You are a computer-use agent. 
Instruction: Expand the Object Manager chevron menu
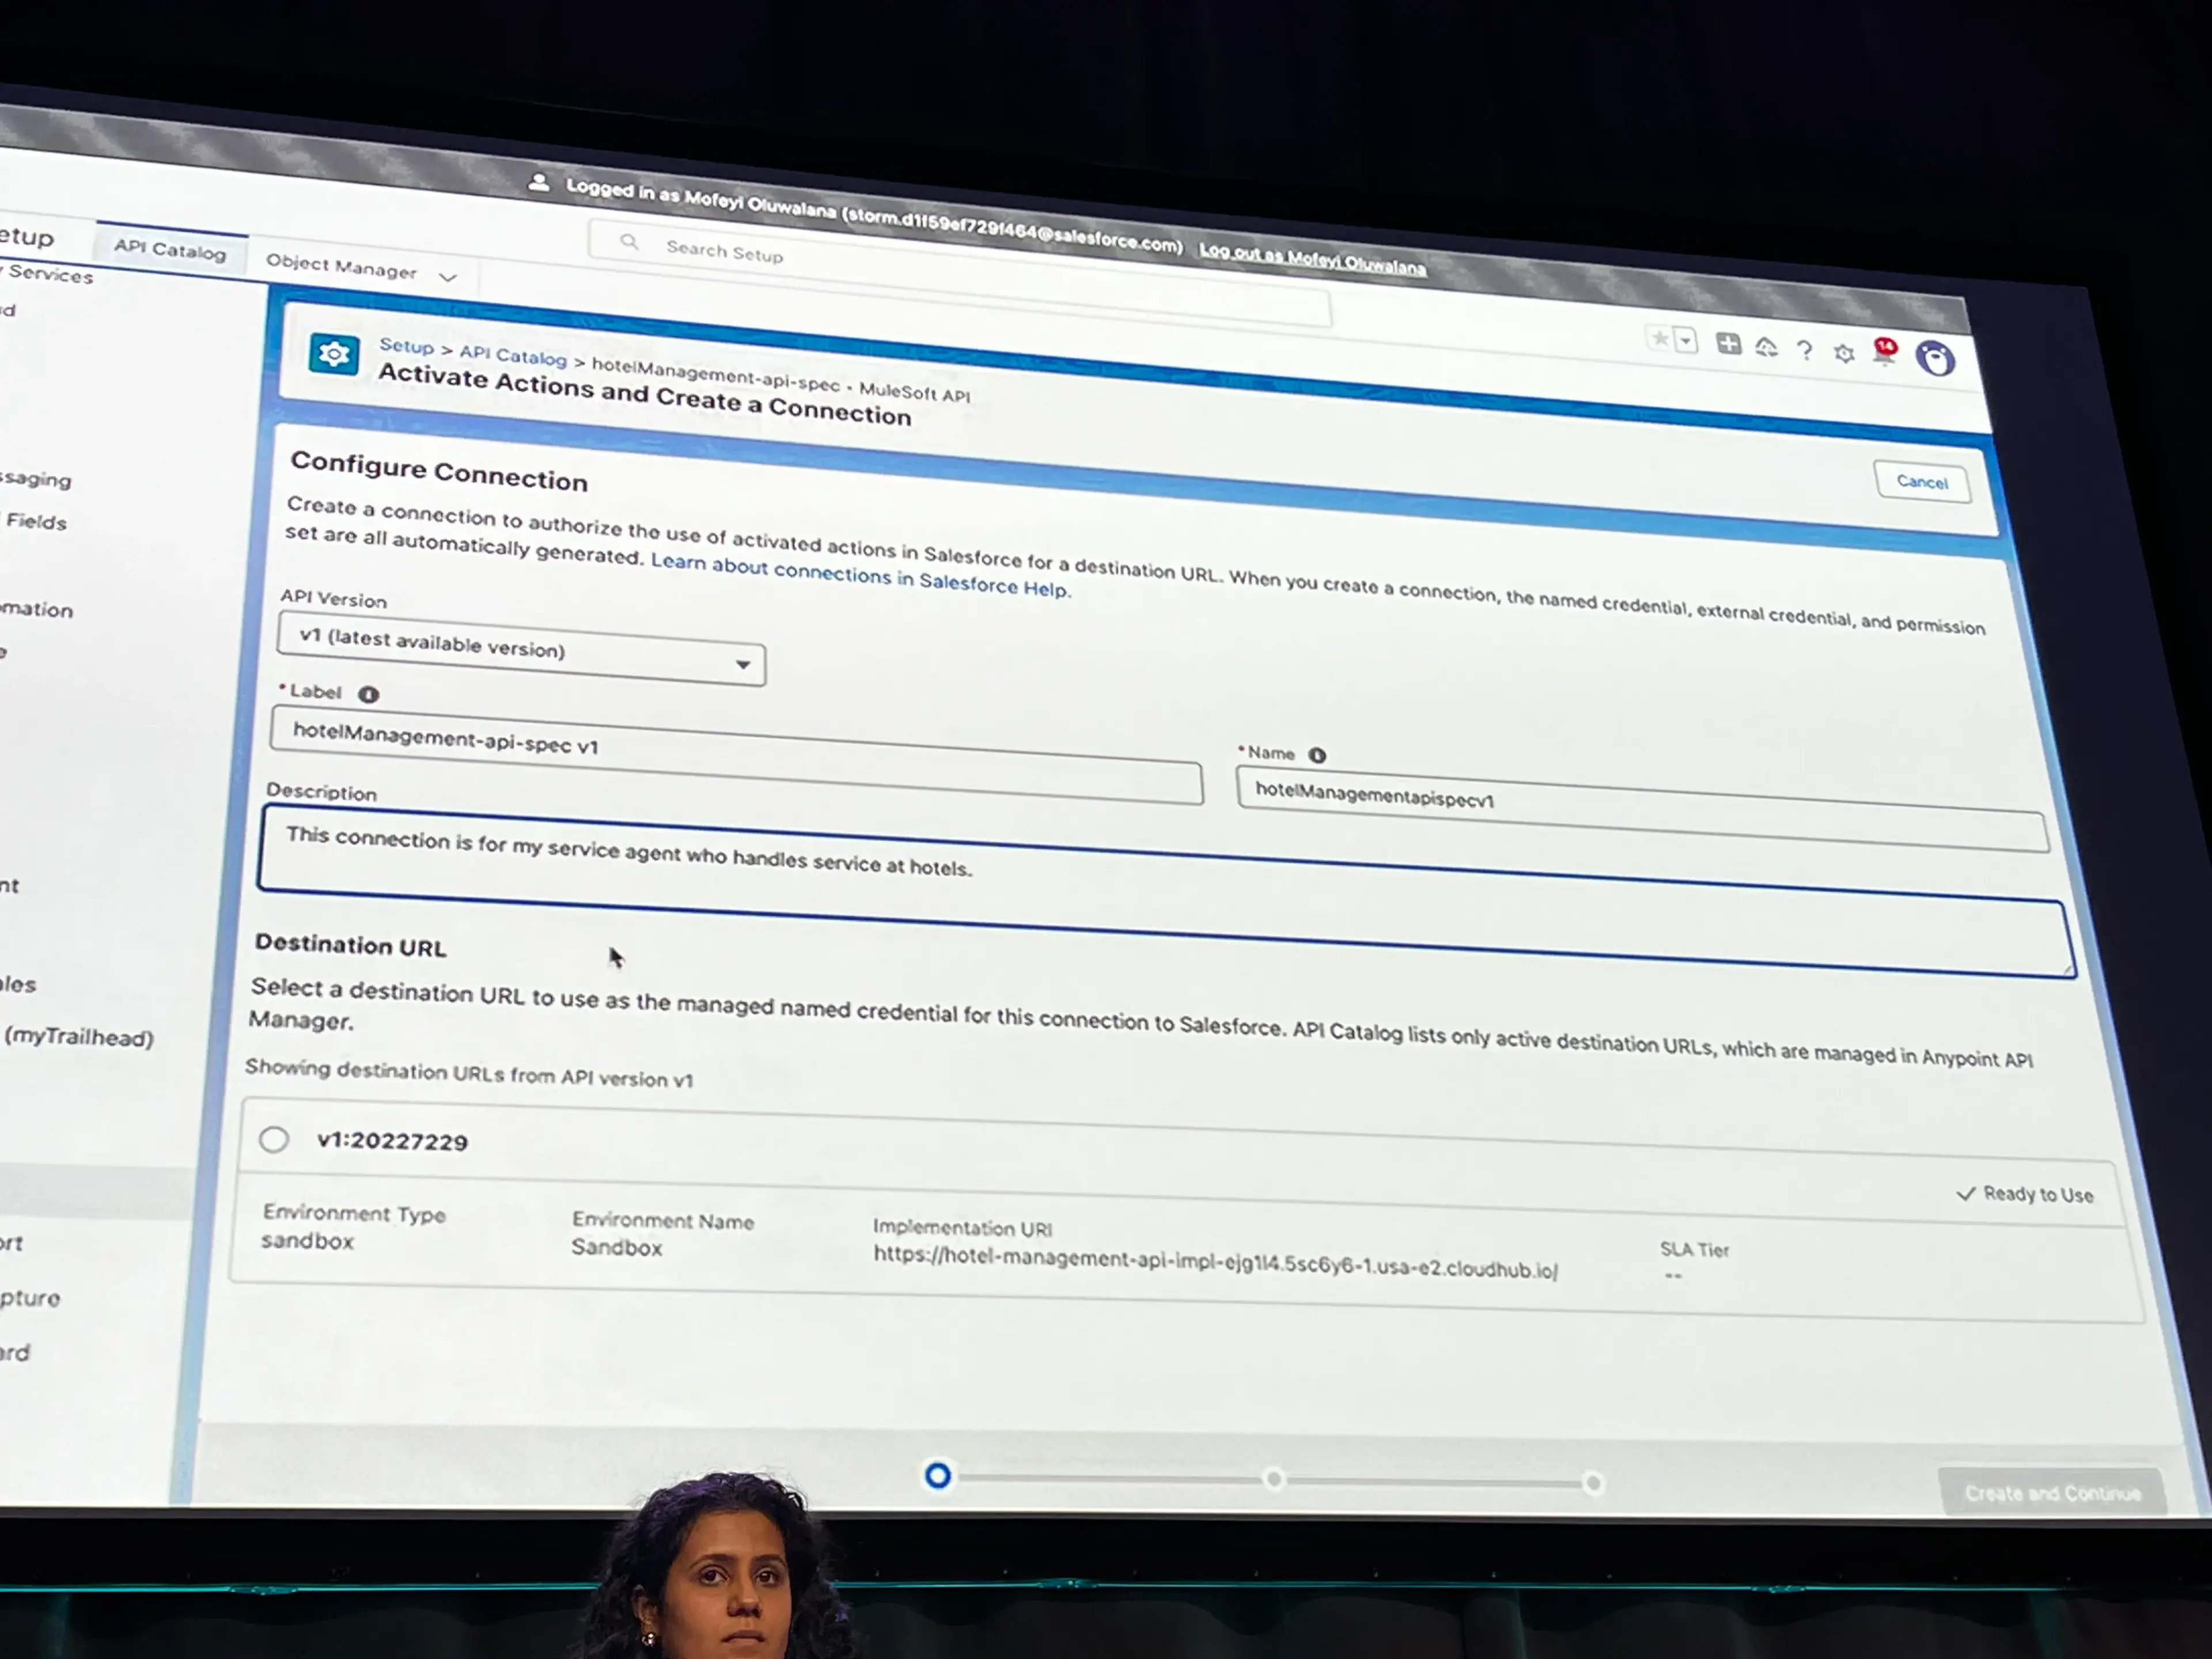pyautogui.click(x=448, y=277)
